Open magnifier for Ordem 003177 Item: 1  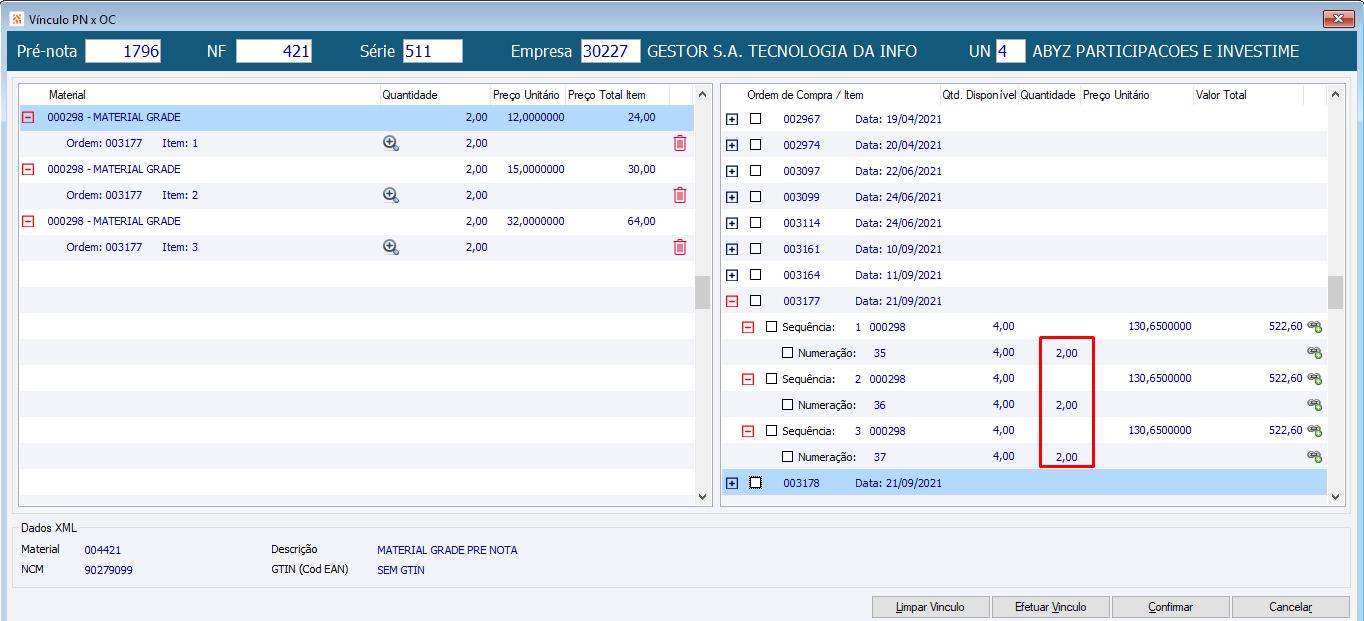click(x=391, y=143)
